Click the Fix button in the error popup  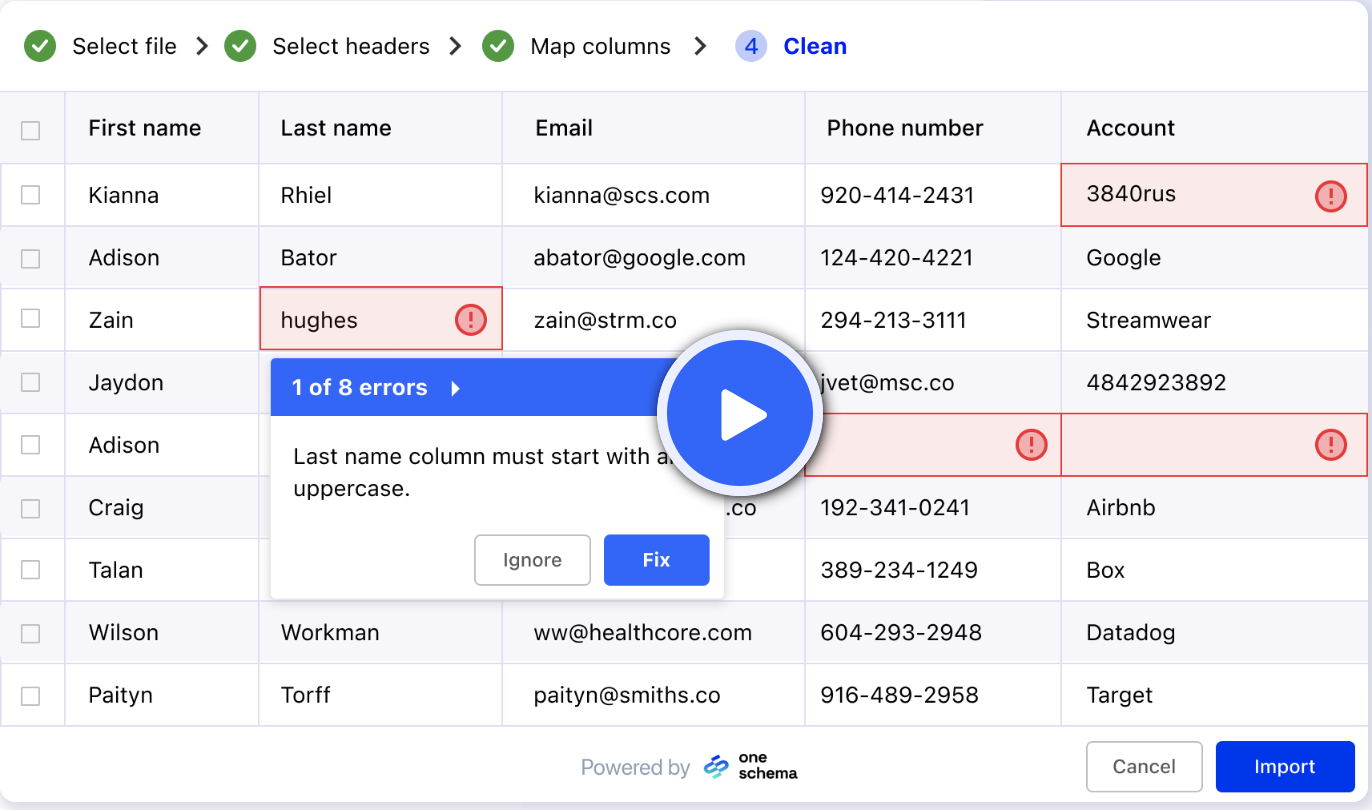[656, 560]
